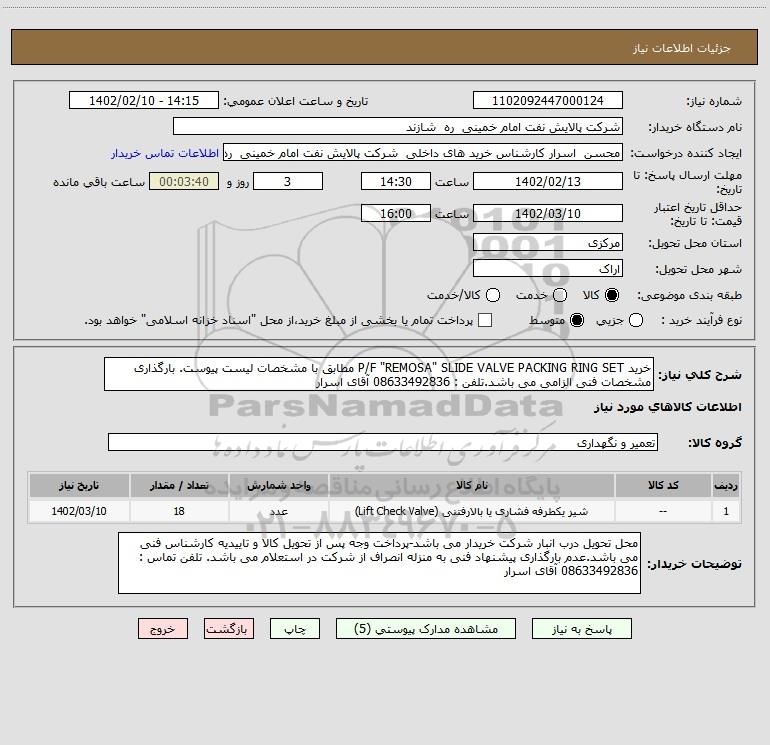Screen dimensions: 770x745
Task: Click the remaining time field 00:03:40
Action: (184, 182)
